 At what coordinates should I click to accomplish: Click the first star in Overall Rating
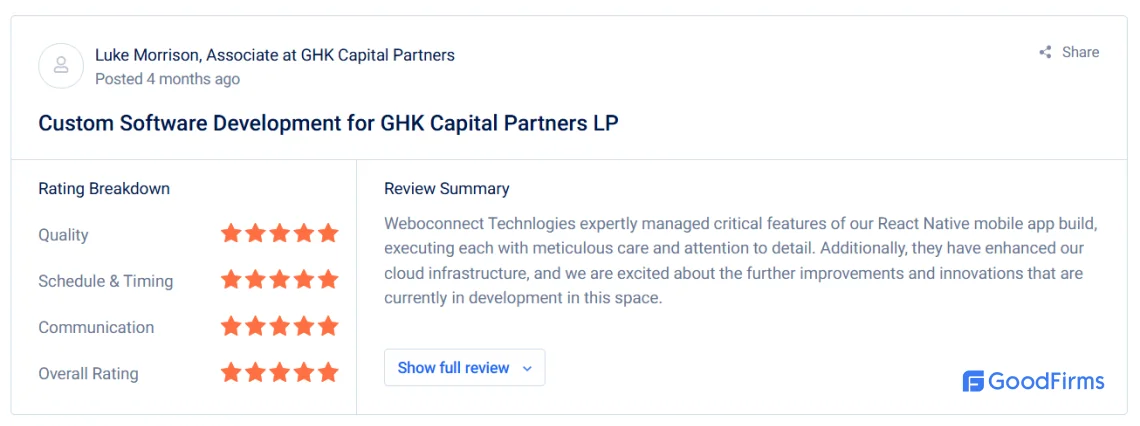point(231,373)
